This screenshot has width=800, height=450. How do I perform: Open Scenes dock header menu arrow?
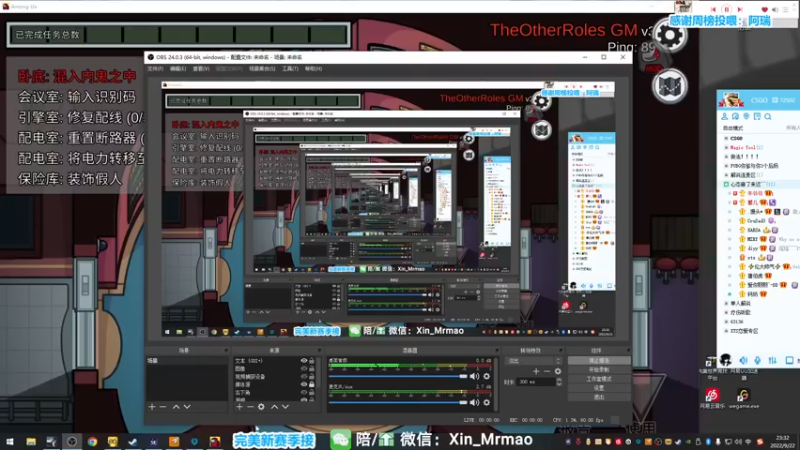point(226,351)
